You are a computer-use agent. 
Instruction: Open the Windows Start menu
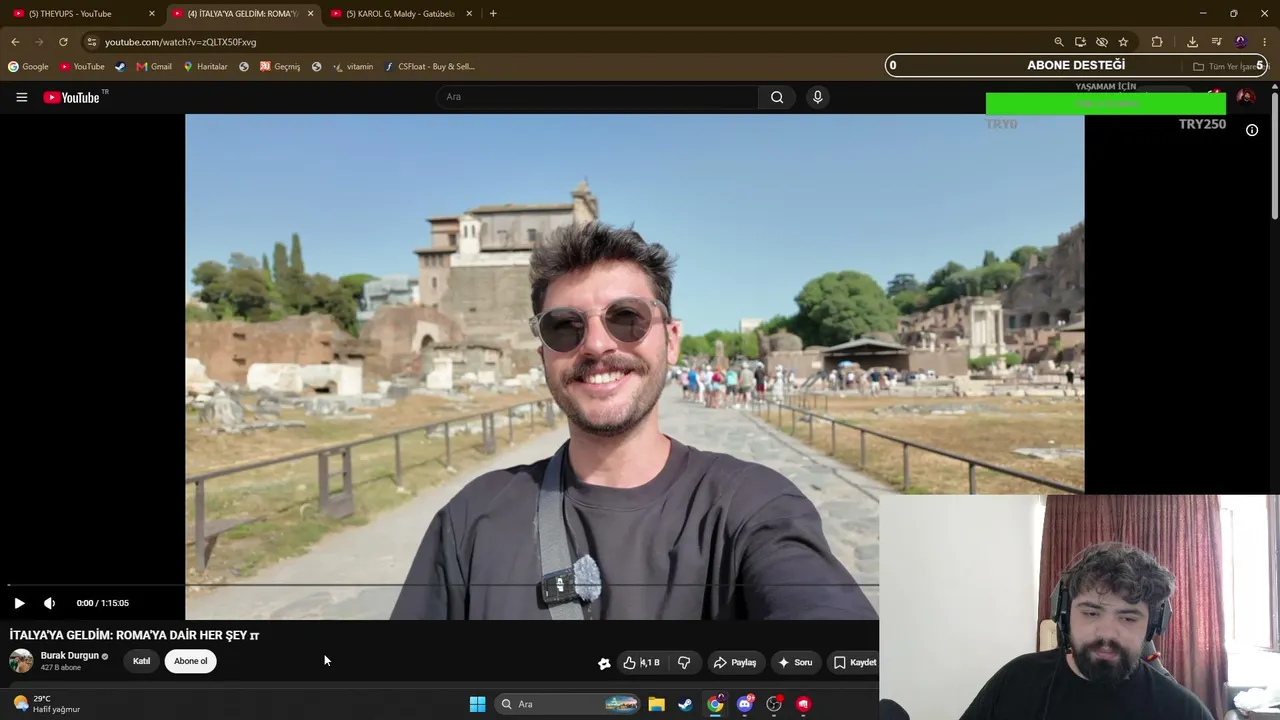pyautogui.click(x=477, y=704)
